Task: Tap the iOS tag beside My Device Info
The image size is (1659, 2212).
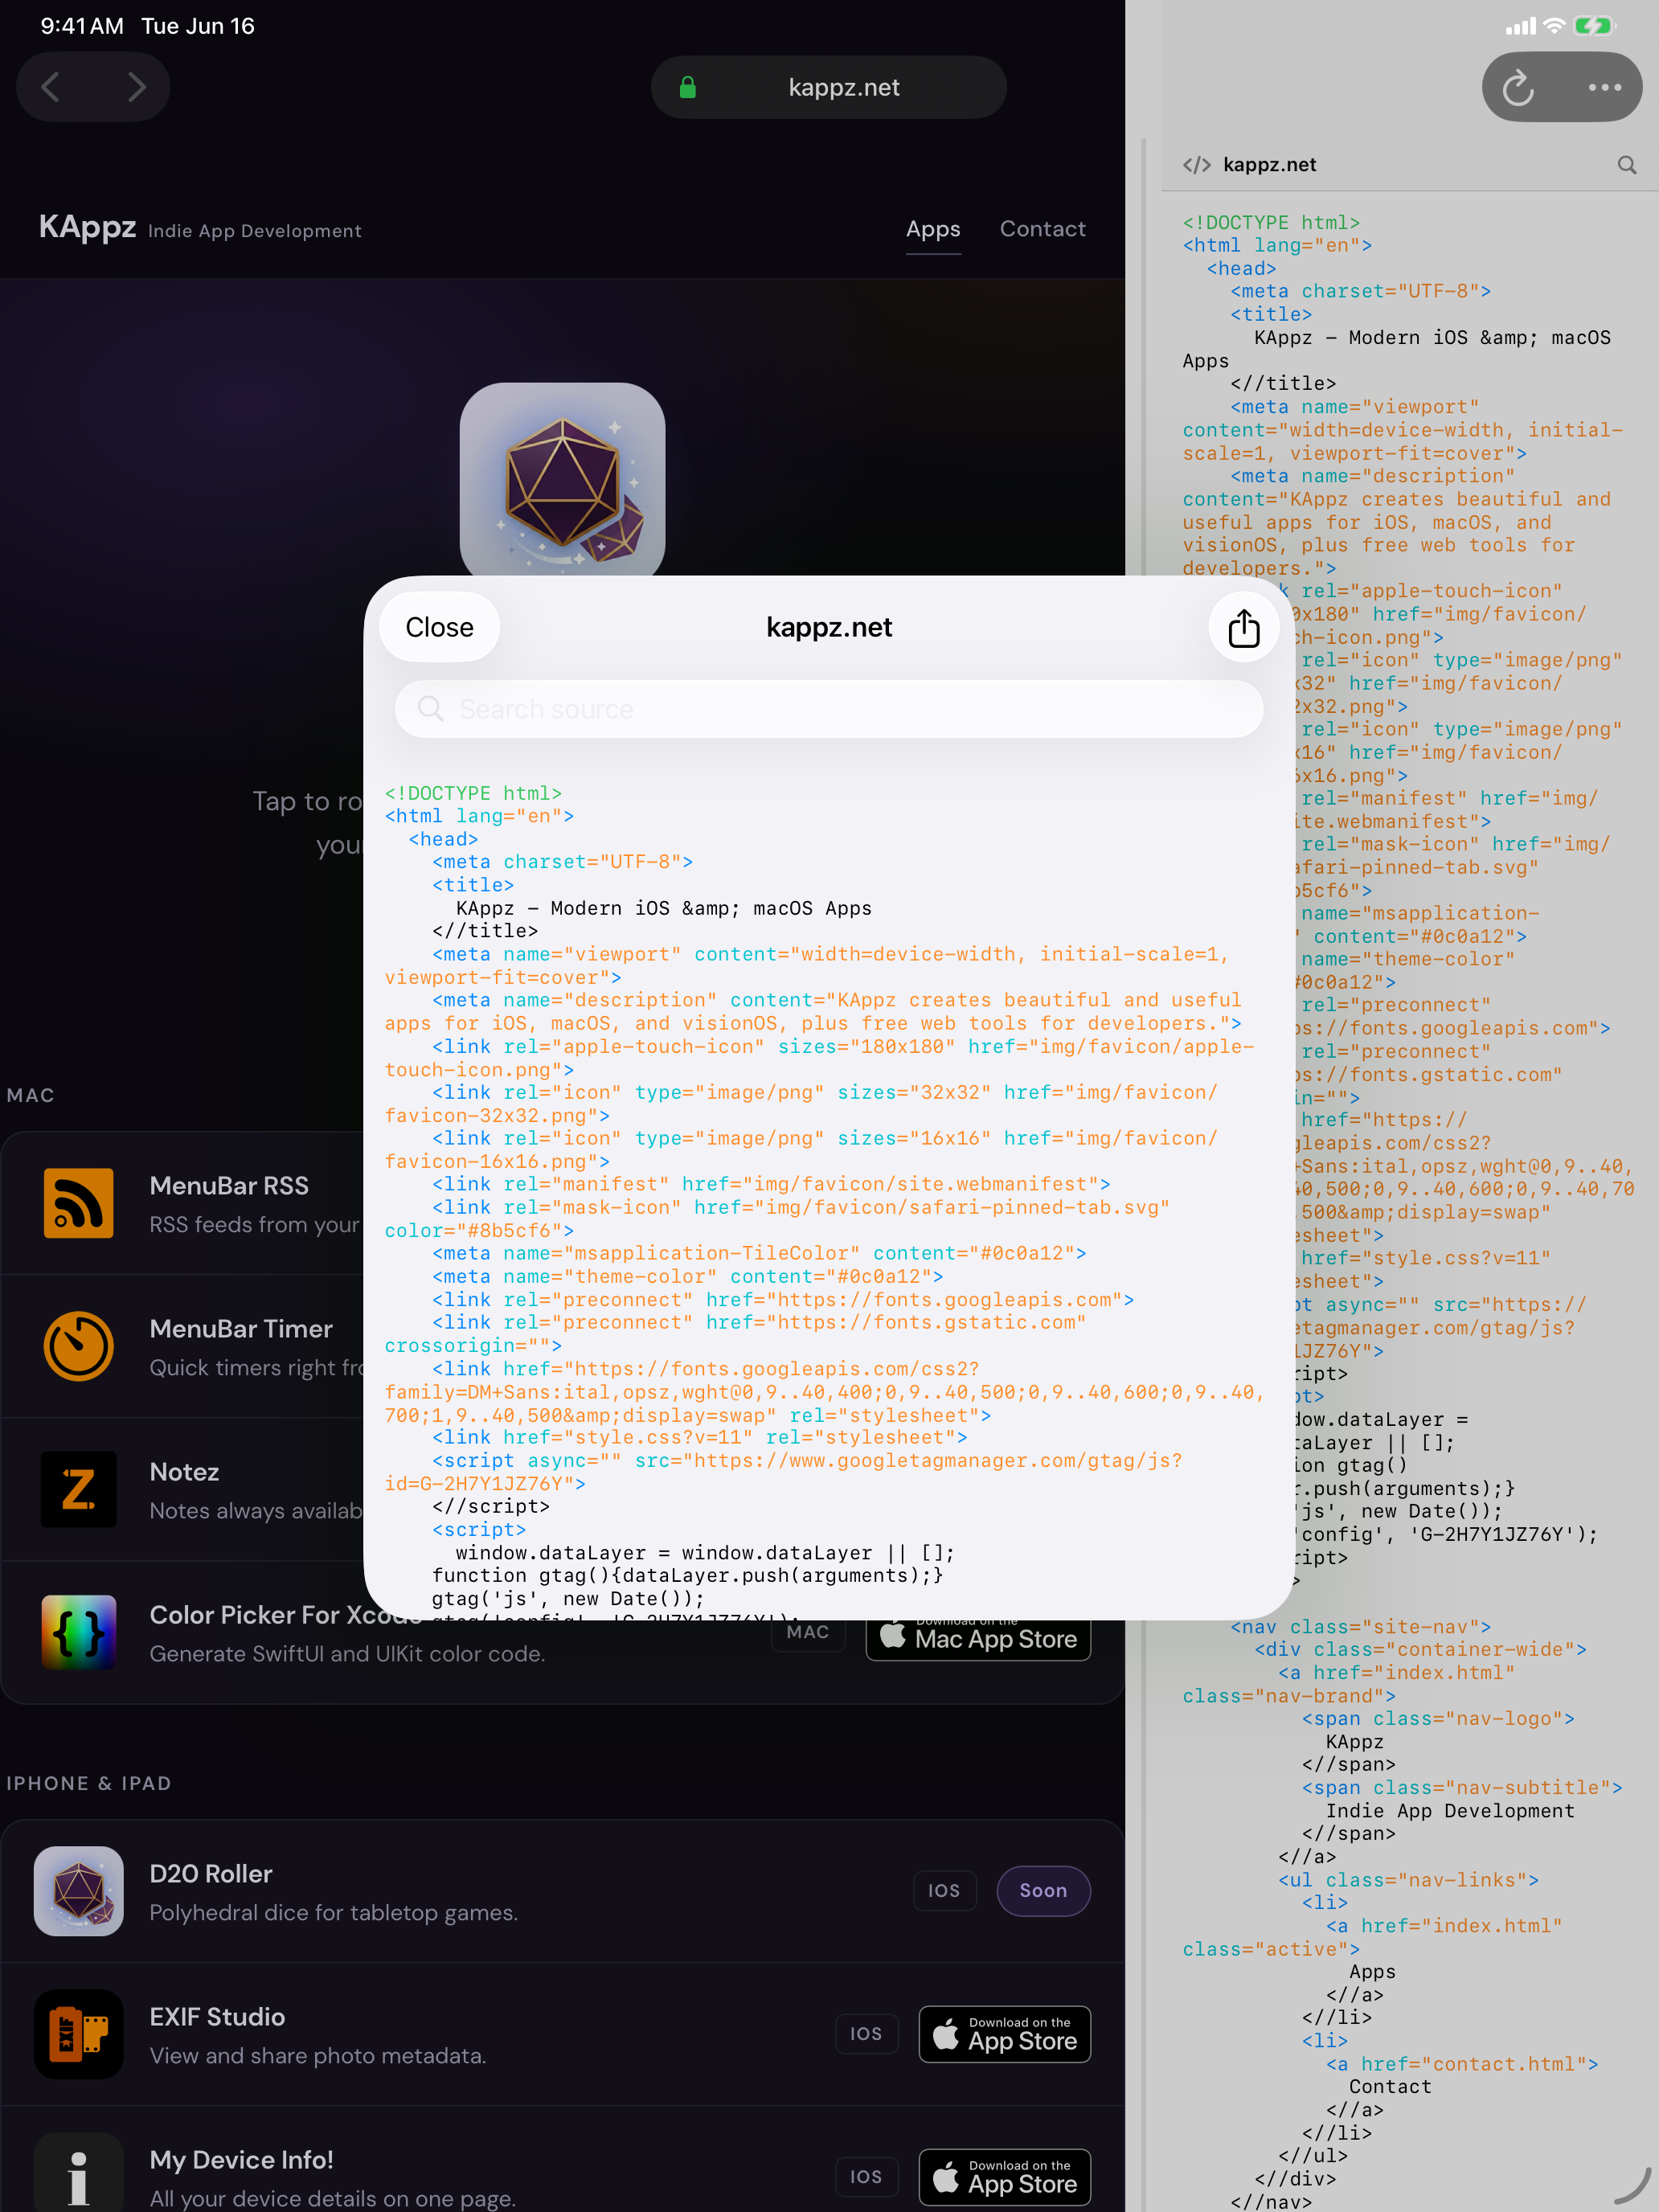Action: point(866,2177)
